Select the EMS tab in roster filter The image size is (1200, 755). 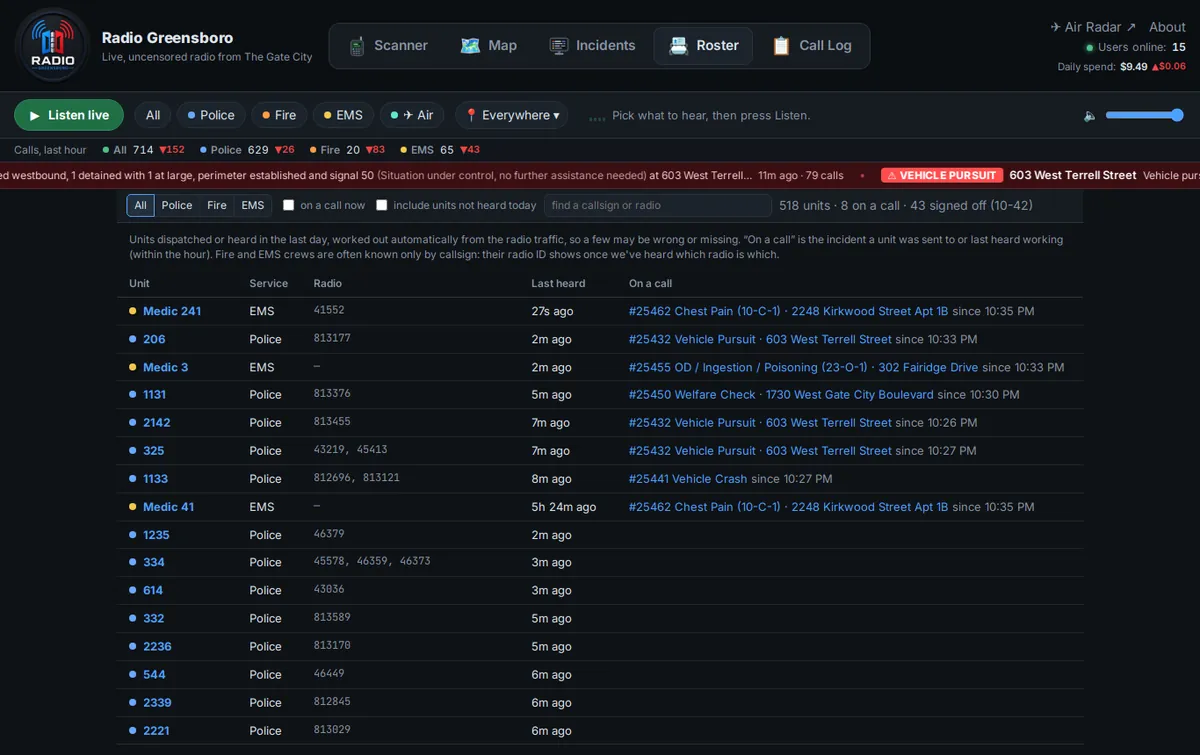coord(253,206)
